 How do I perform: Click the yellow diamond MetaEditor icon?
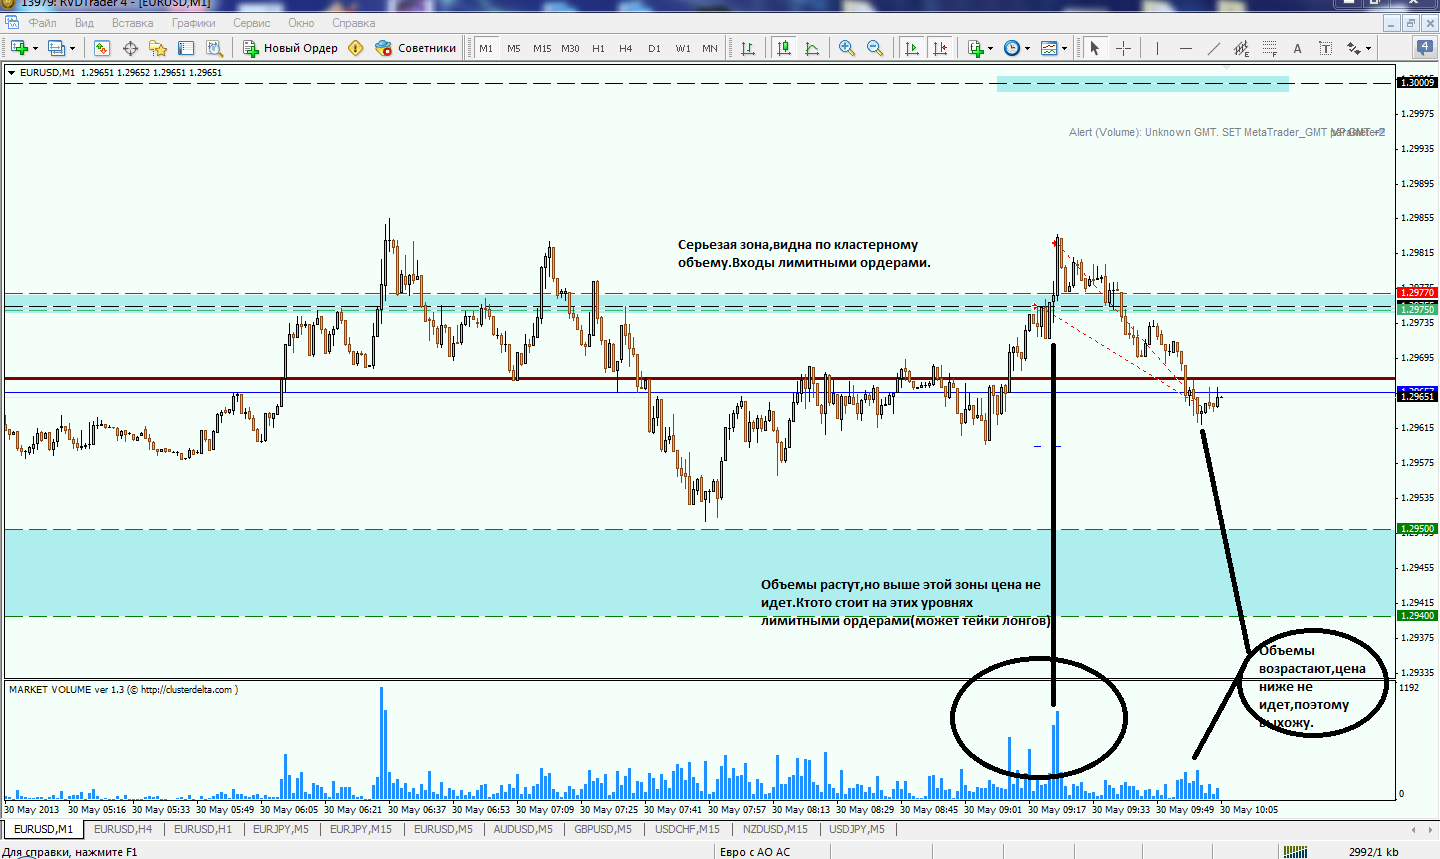(356, 48)
